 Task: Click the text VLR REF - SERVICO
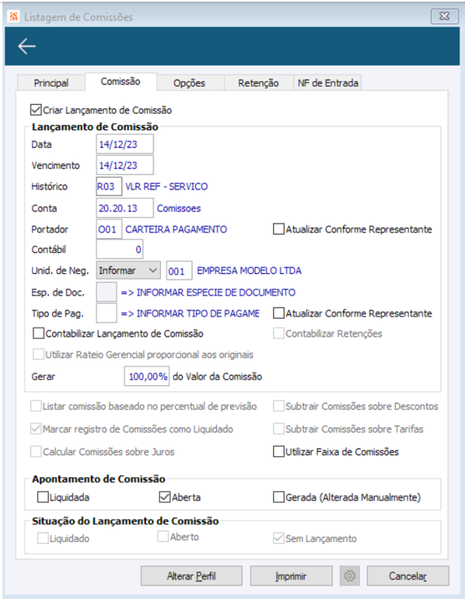point(167,186)
